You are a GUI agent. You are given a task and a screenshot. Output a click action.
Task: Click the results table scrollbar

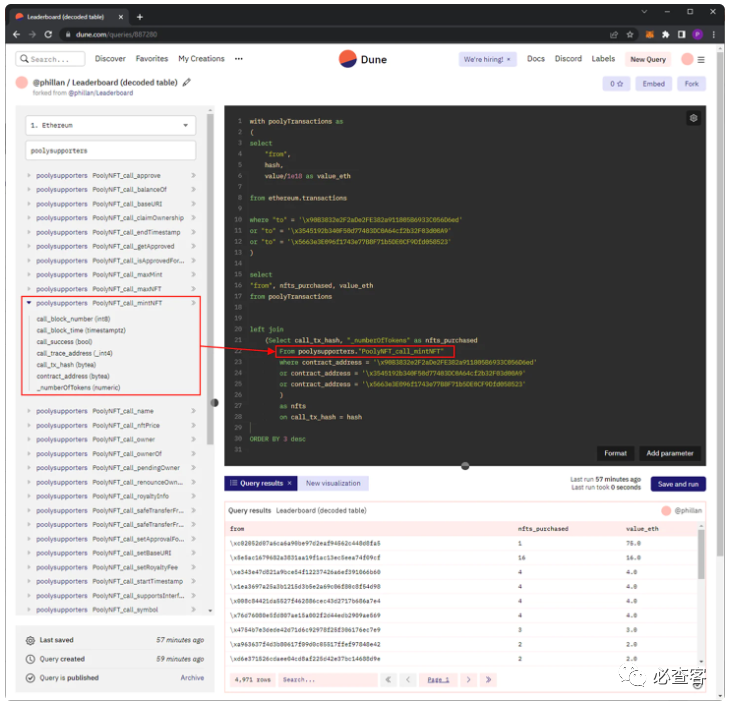point(701,554)
